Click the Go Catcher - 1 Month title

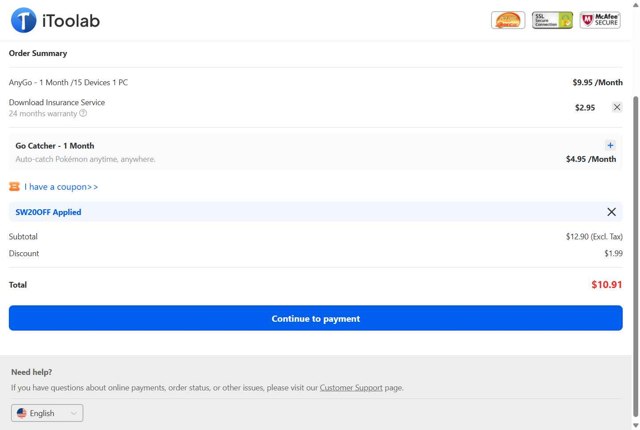click(x=55, y=146)
